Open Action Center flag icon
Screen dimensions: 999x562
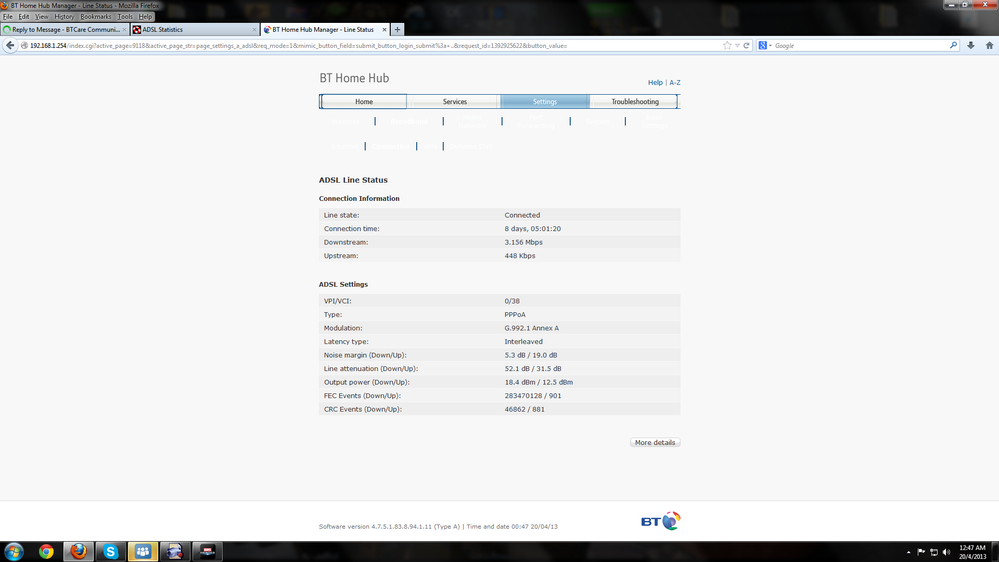(921, 552)
